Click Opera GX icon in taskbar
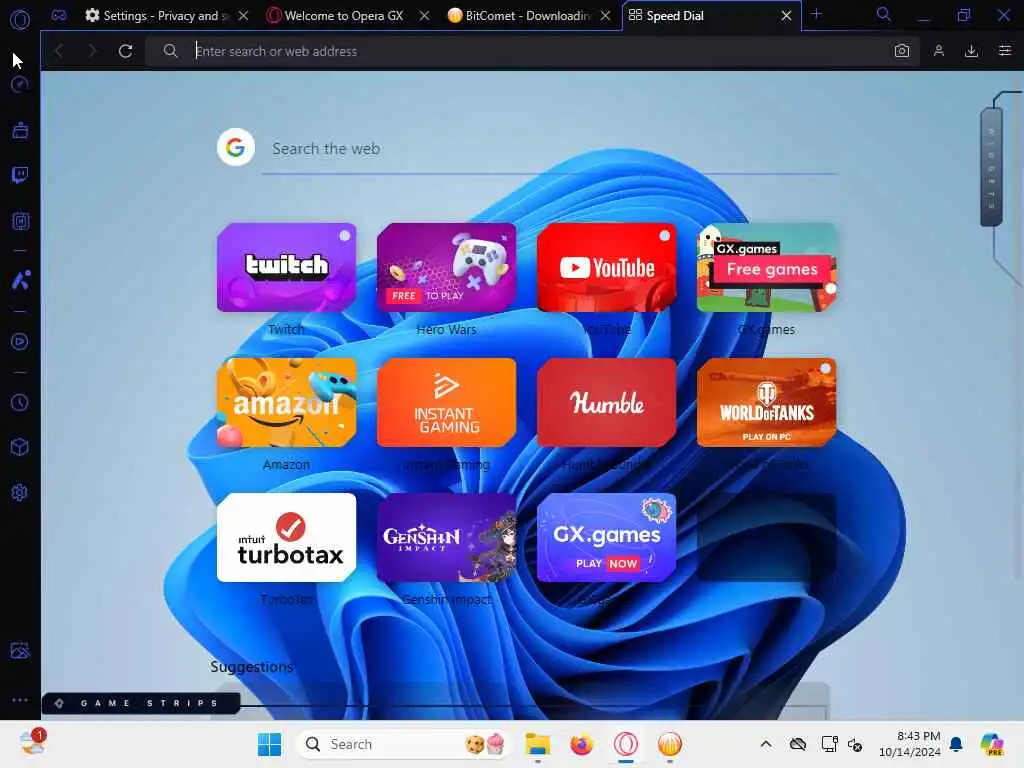The image size is (1024, 768). point(626,744)
